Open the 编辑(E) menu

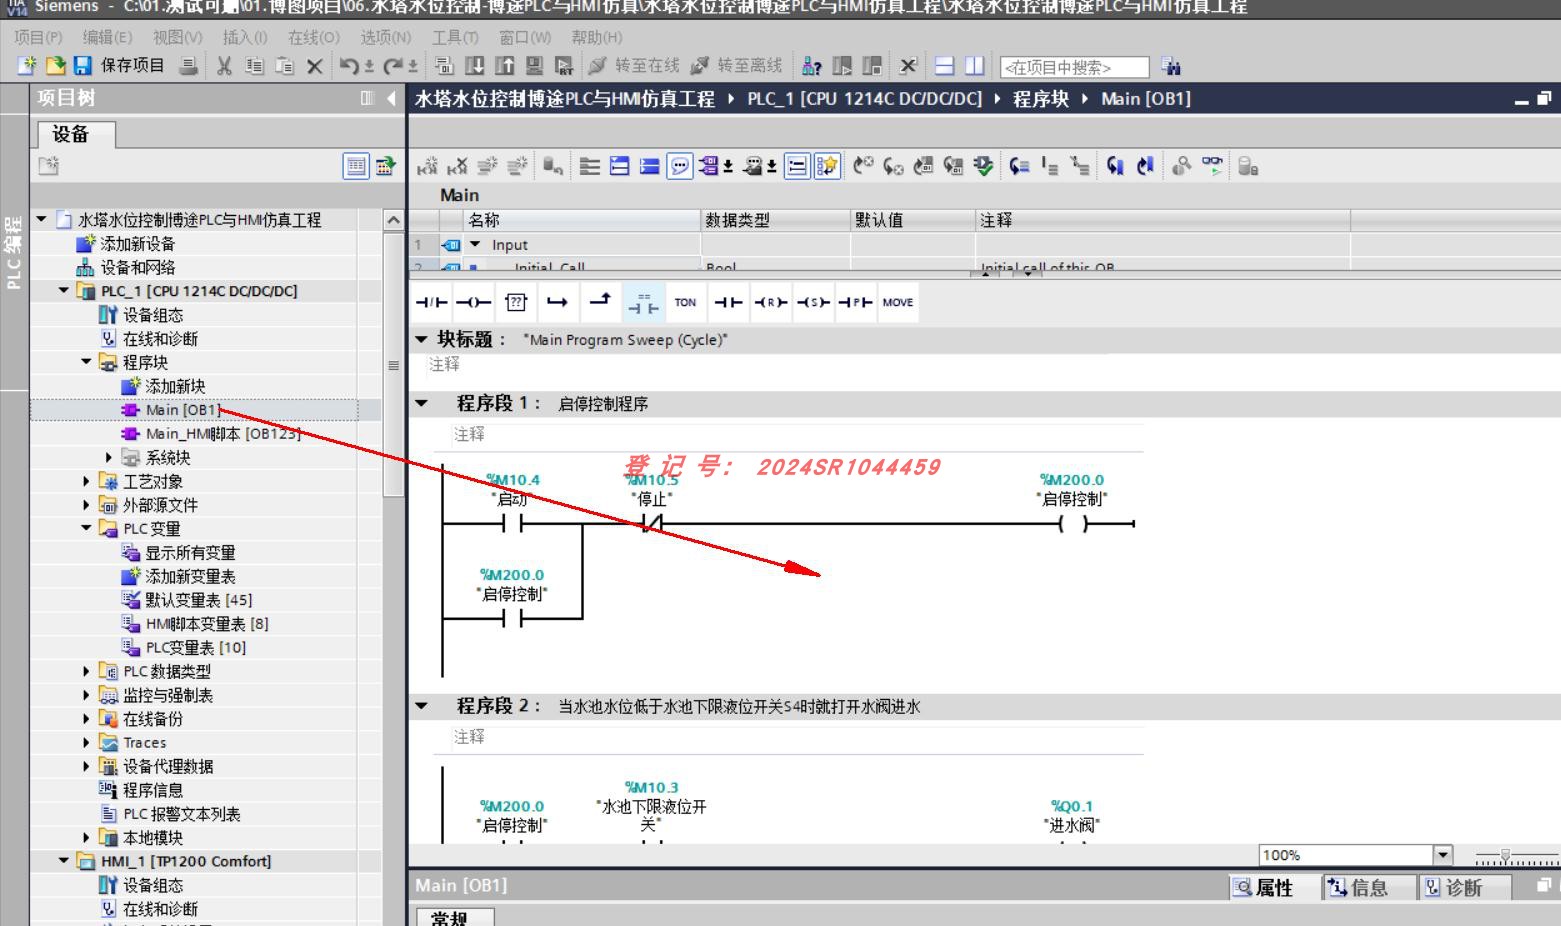[x=107, y=37]
